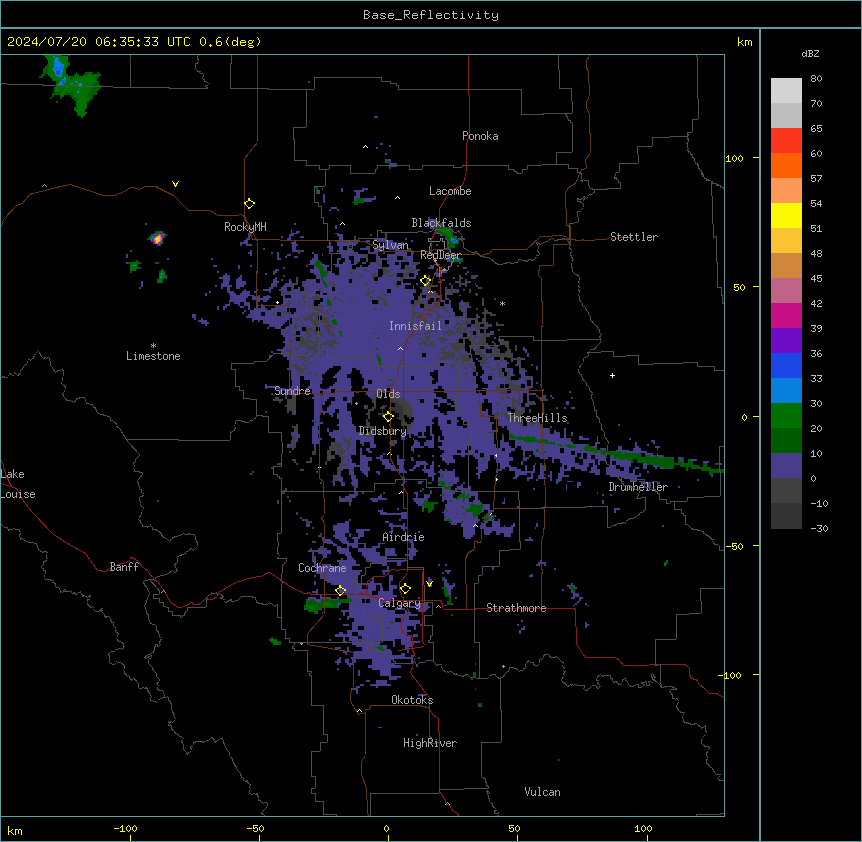Click the yellow V marker northwest of RockyMH

pyautogui.click(x=175, y=184)
